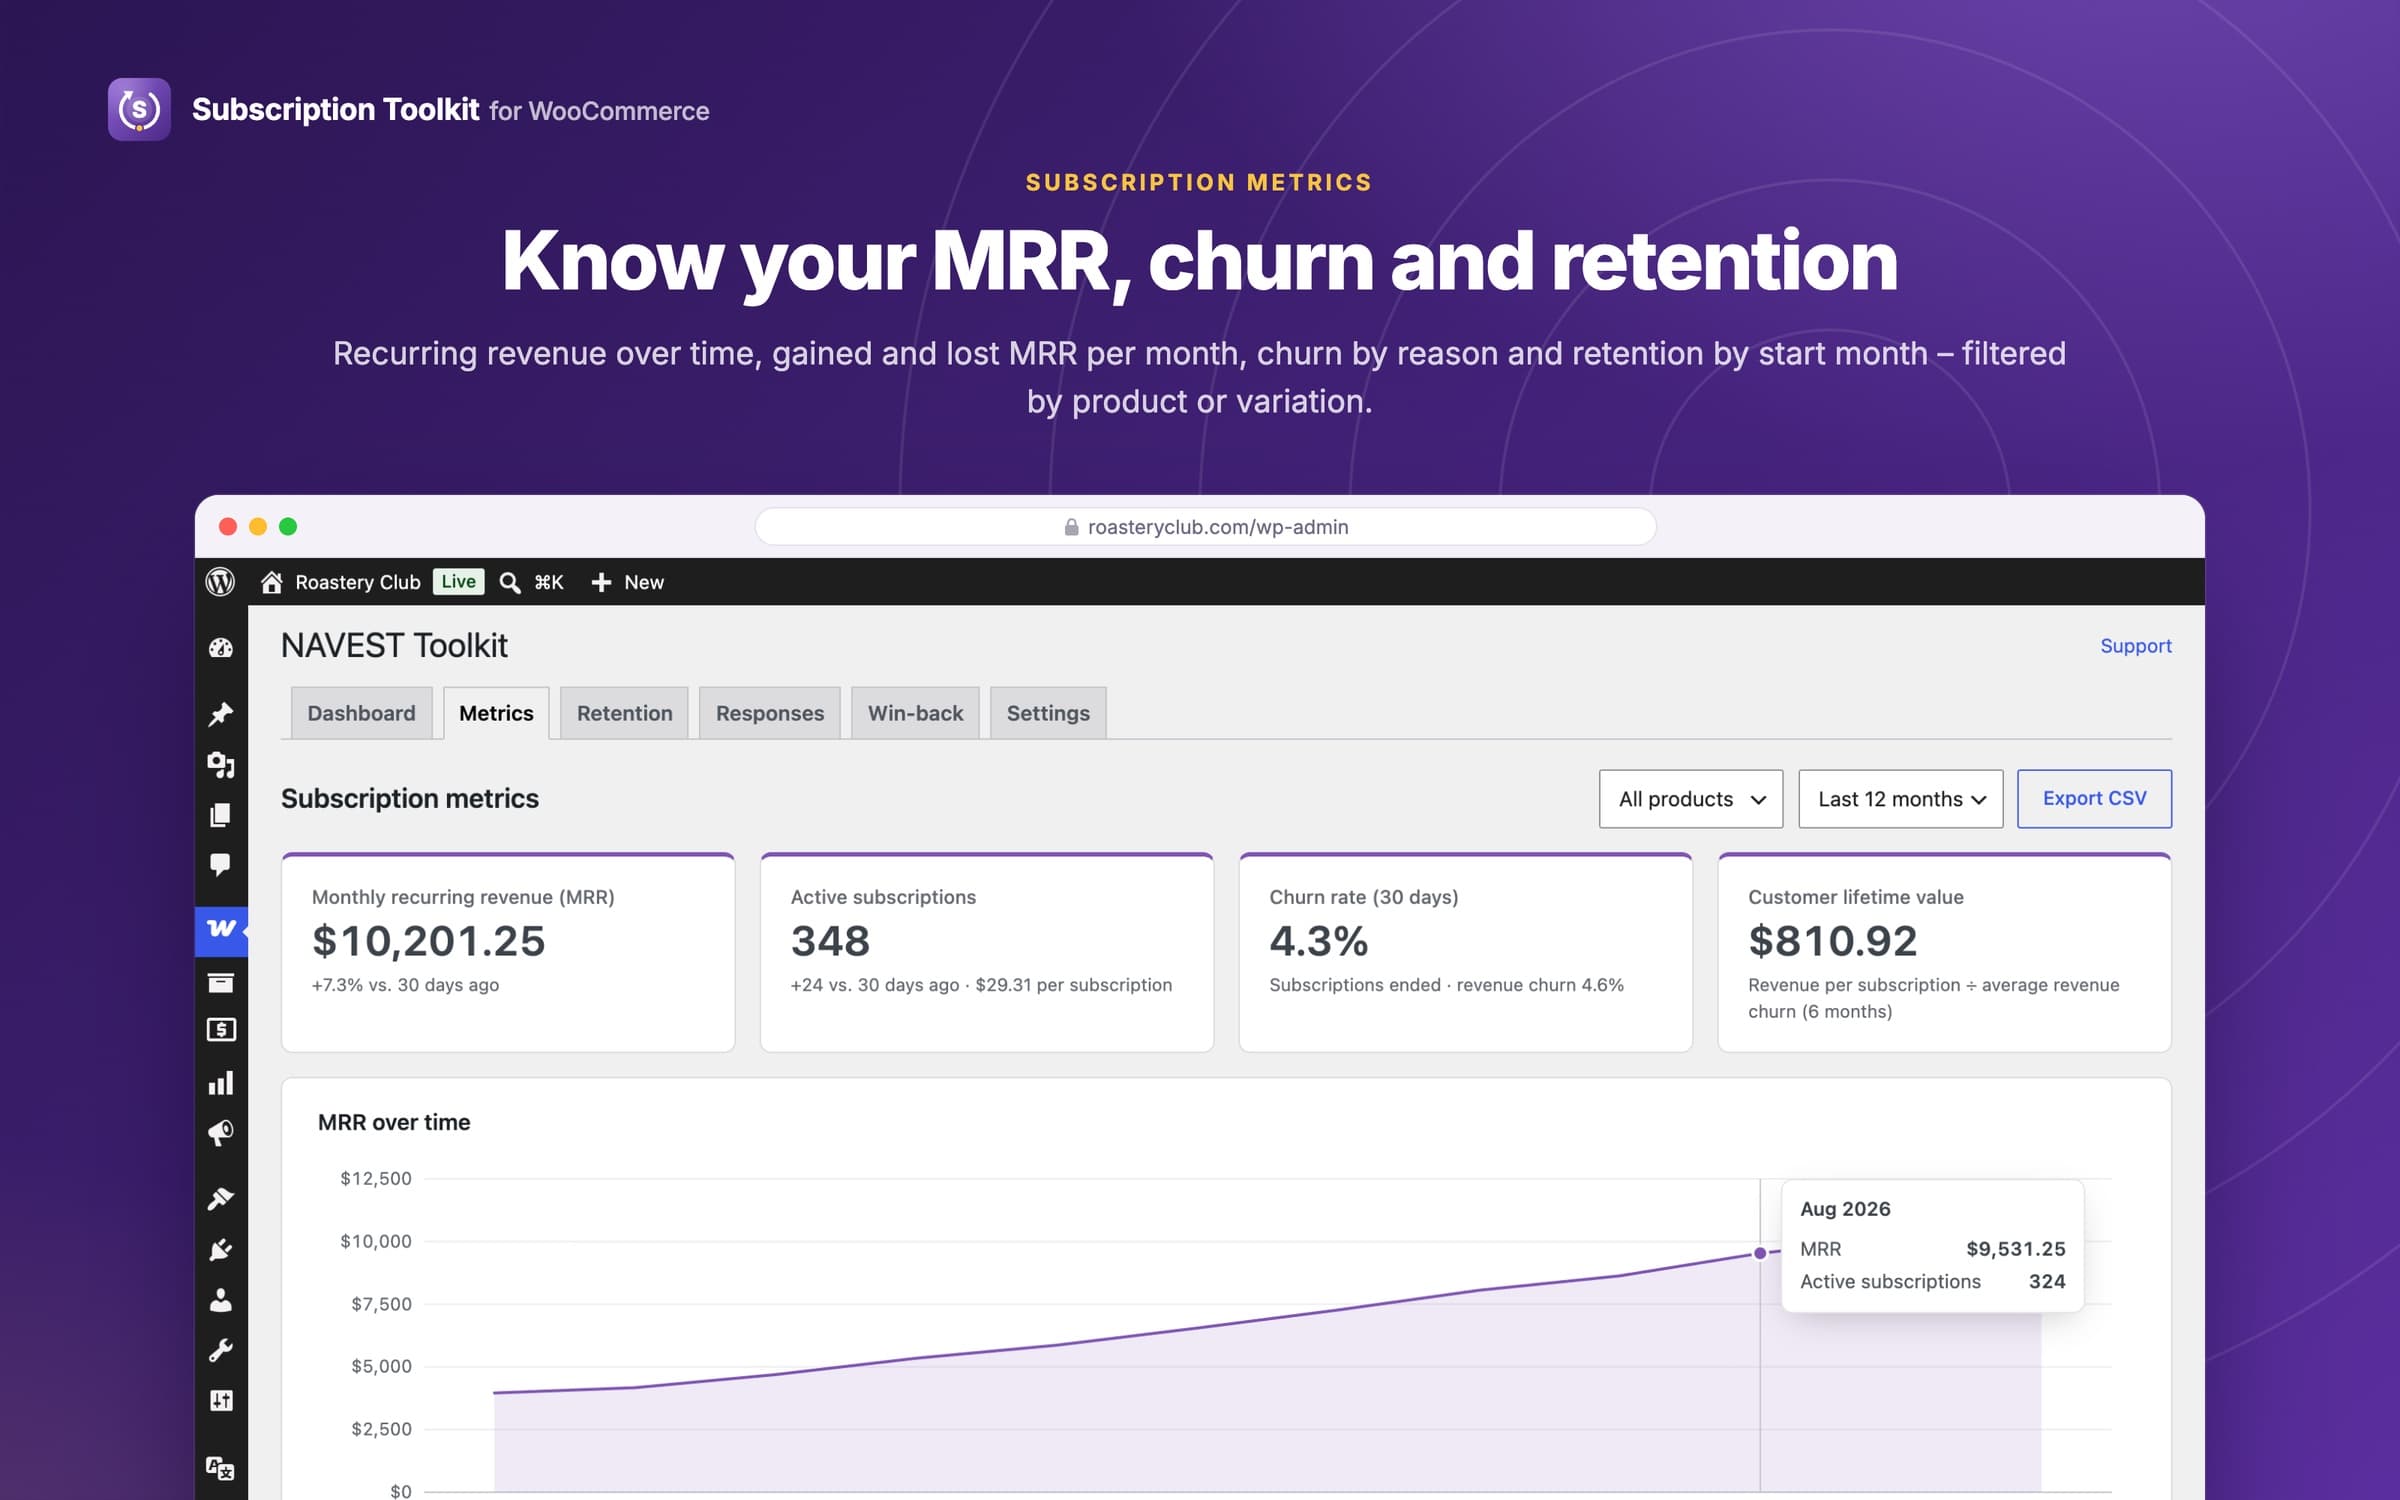Open the Comments bubble icon in the sidebar
2400x1500 pixels.
pos(221,864)
